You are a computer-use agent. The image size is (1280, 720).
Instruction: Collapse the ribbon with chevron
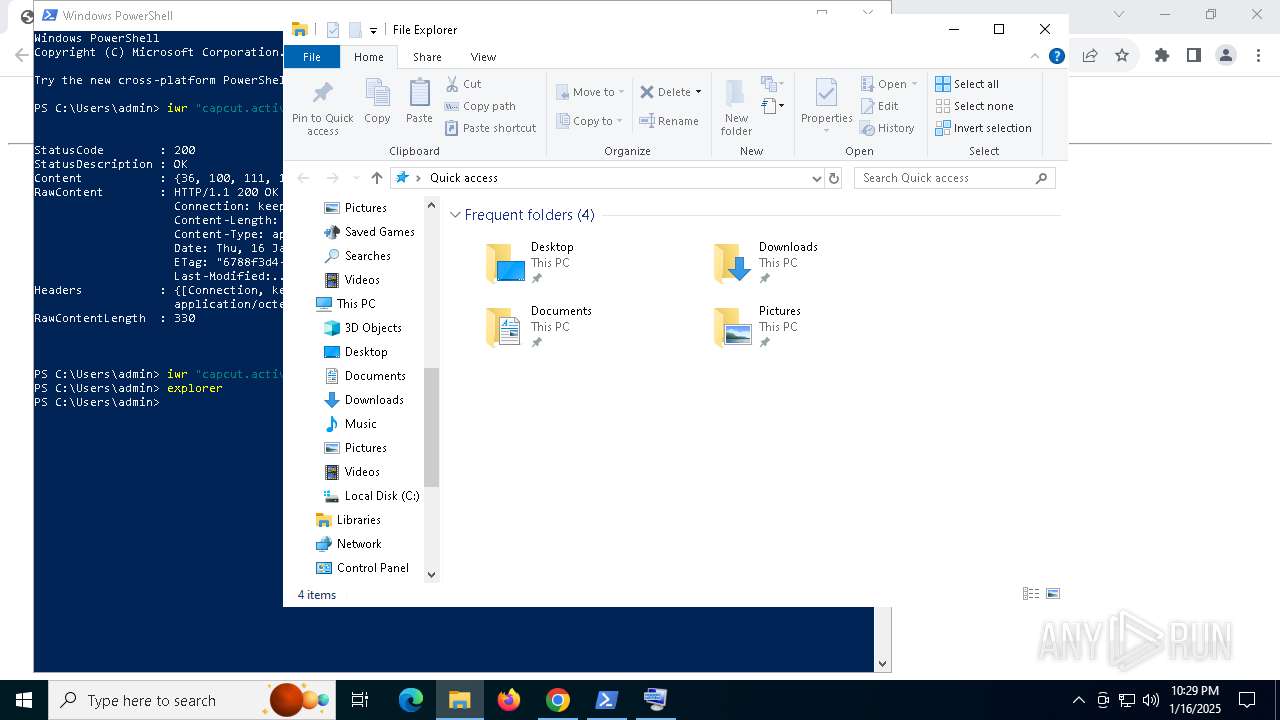pos(1035,57)
